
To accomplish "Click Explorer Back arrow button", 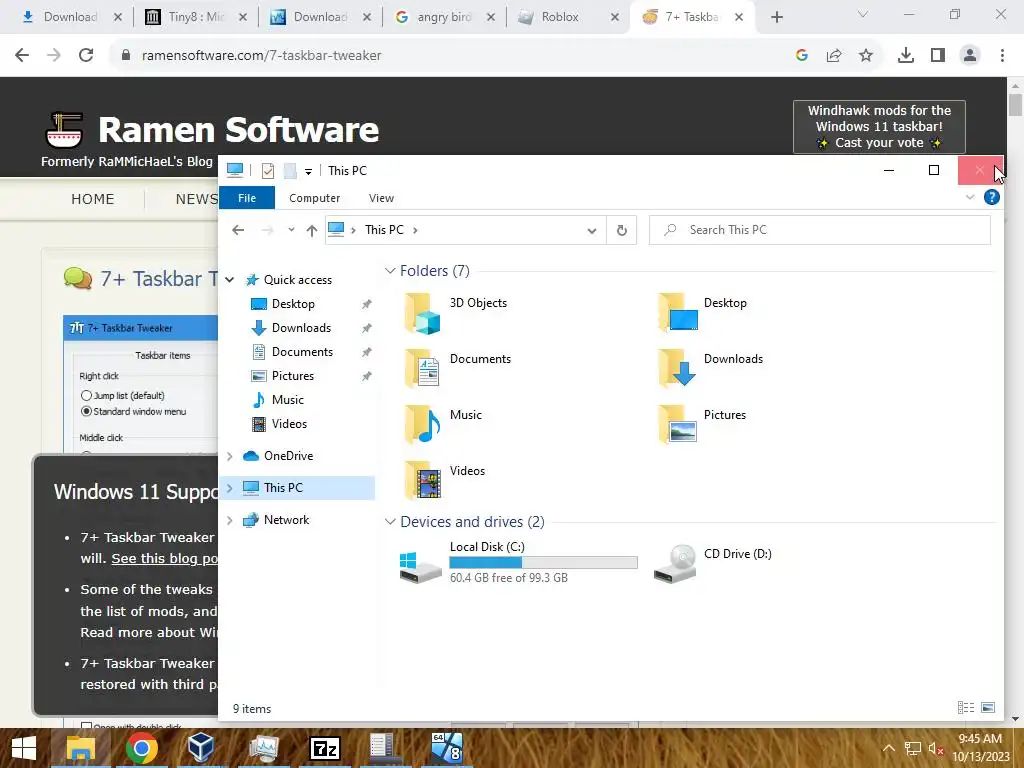I will [238, 230].
